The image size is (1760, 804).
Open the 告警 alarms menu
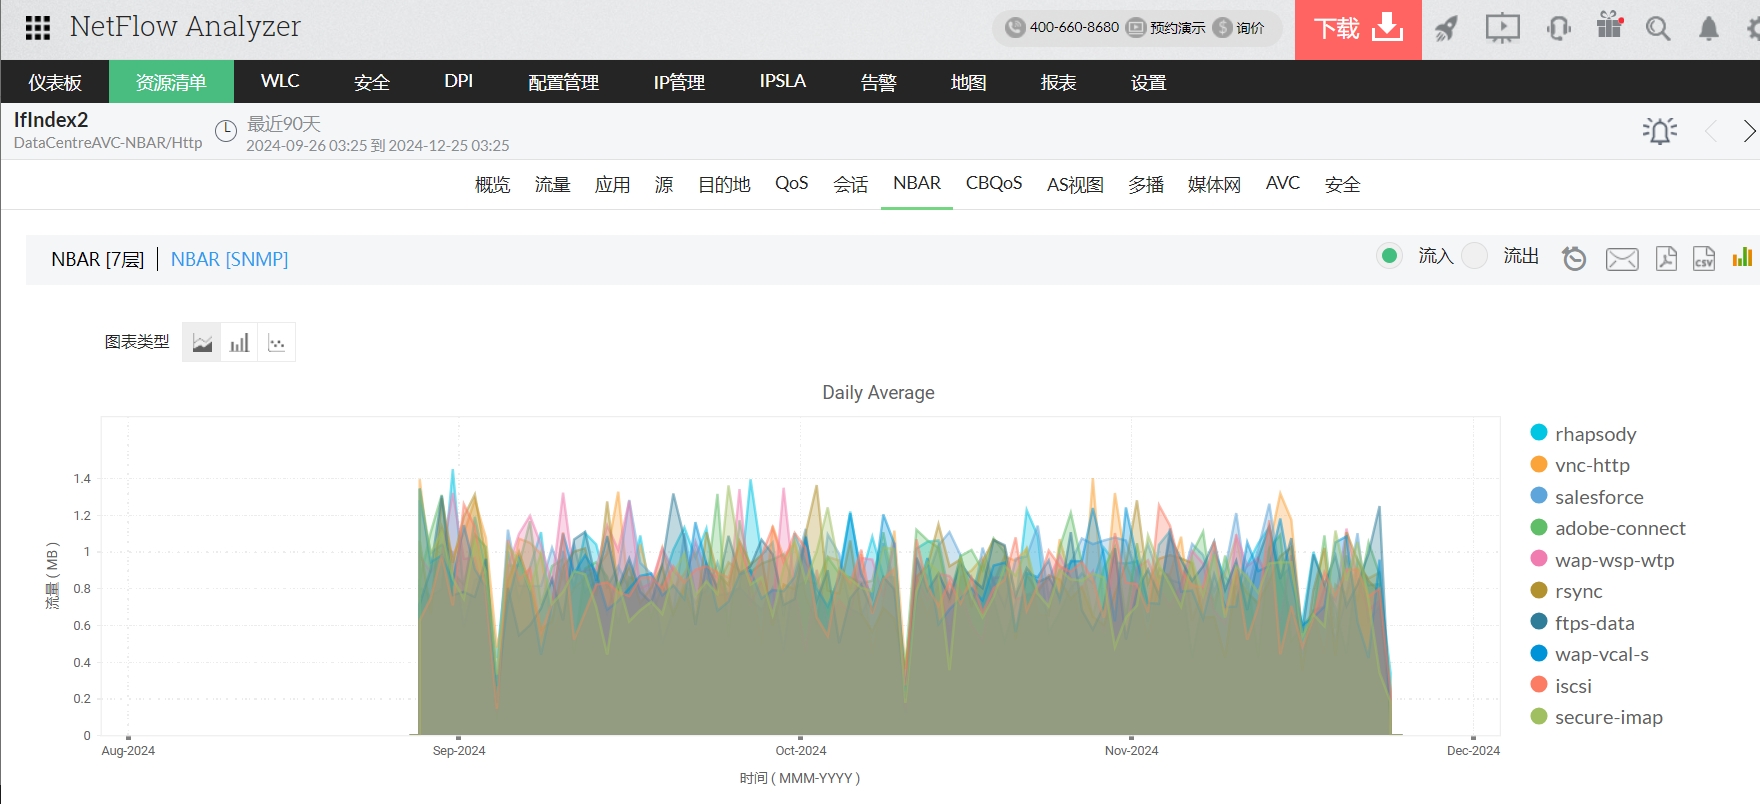coord(878,82)
